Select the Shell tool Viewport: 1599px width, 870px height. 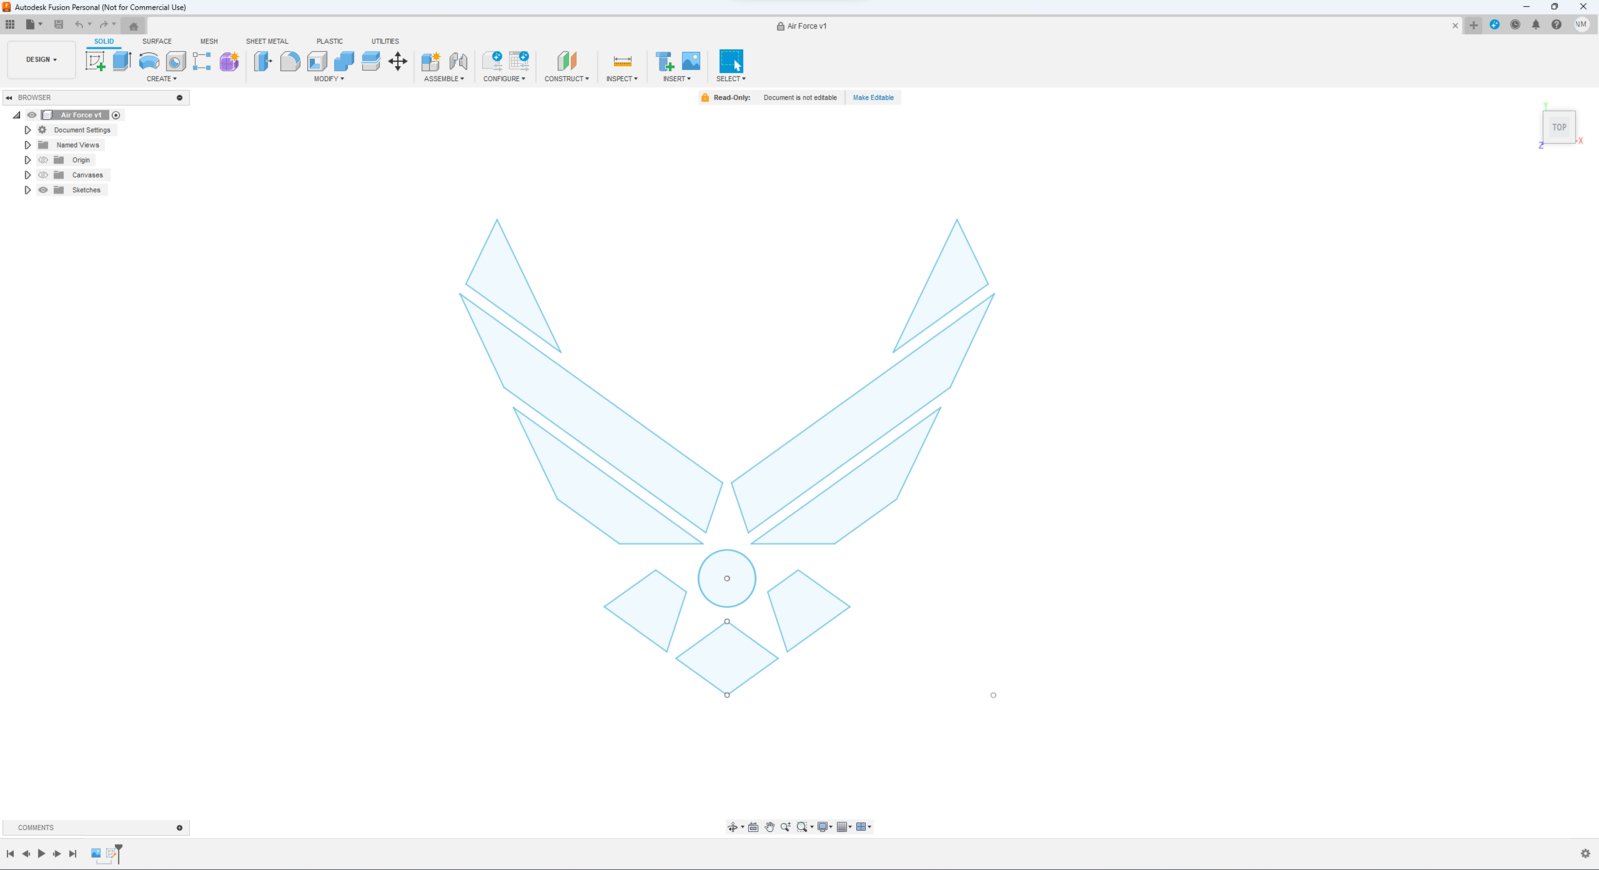coord(317,61)
